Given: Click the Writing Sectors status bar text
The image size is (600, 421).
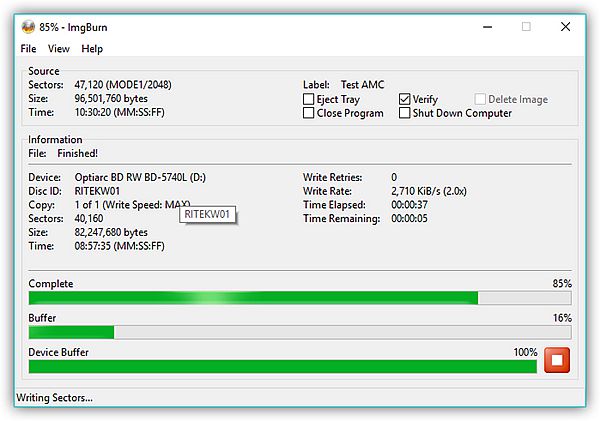Looking at the screenshot, I should coord(54,398).
